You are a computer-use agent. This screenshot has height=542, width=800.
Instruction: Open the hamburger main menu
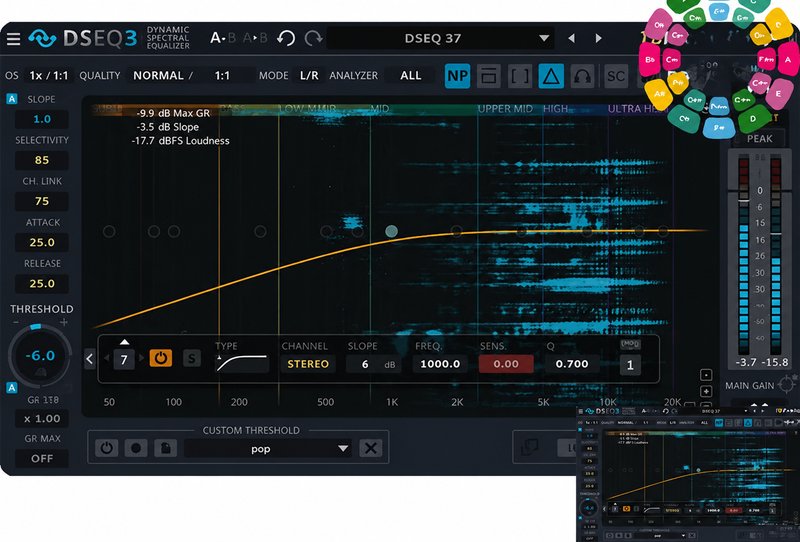[x=14, y=39]
